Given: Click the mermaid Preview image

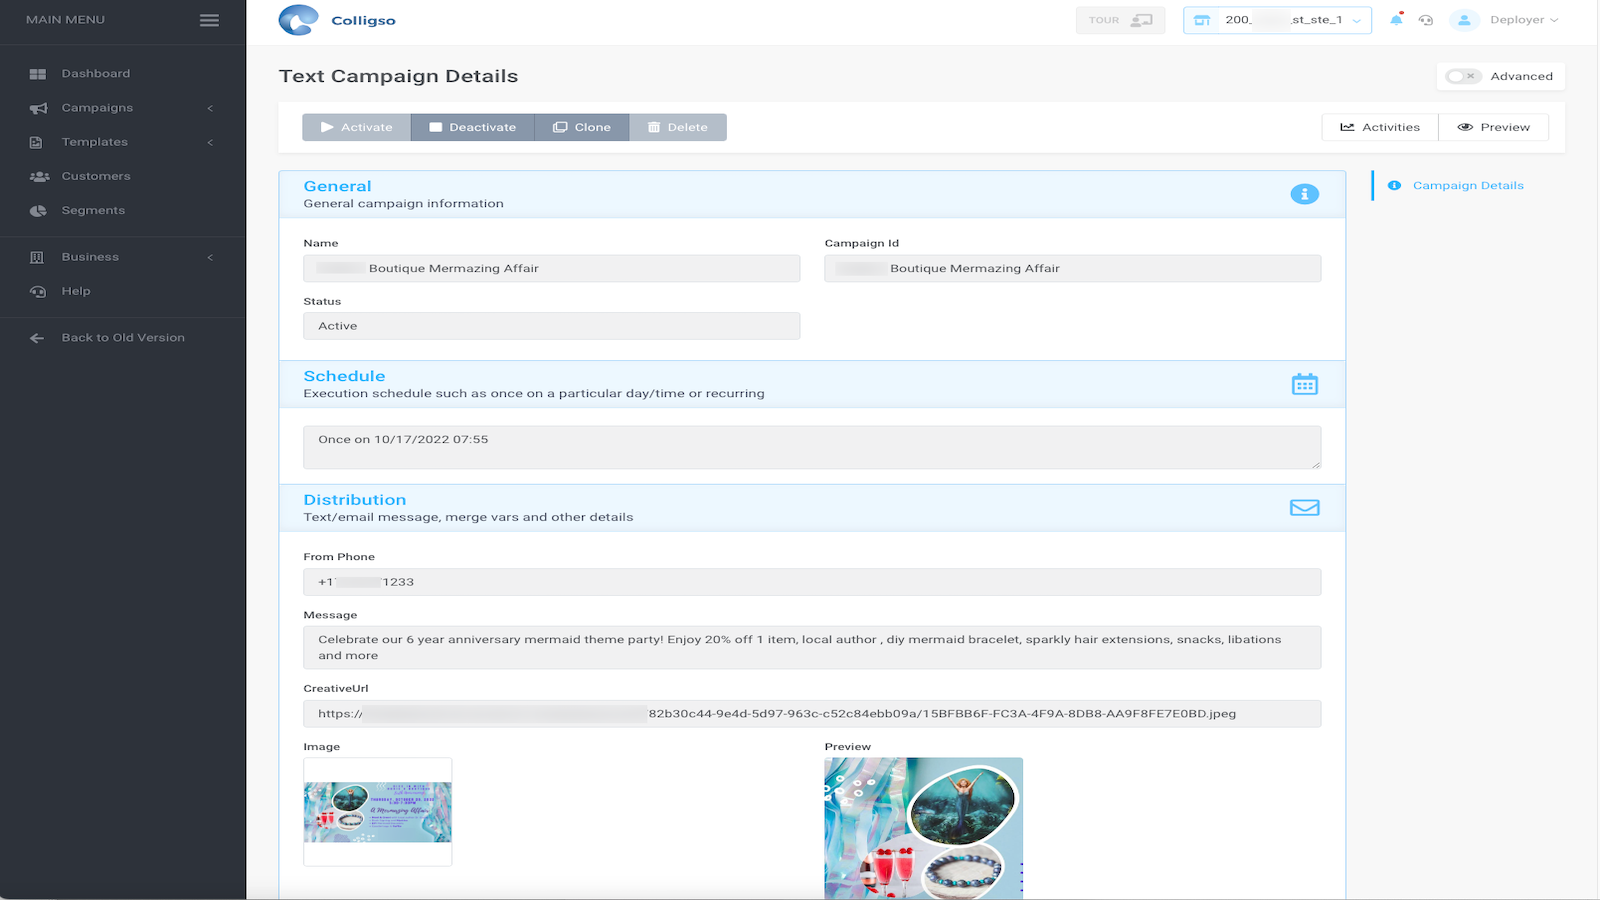Looking at the screenshot, I should (924, 828).
